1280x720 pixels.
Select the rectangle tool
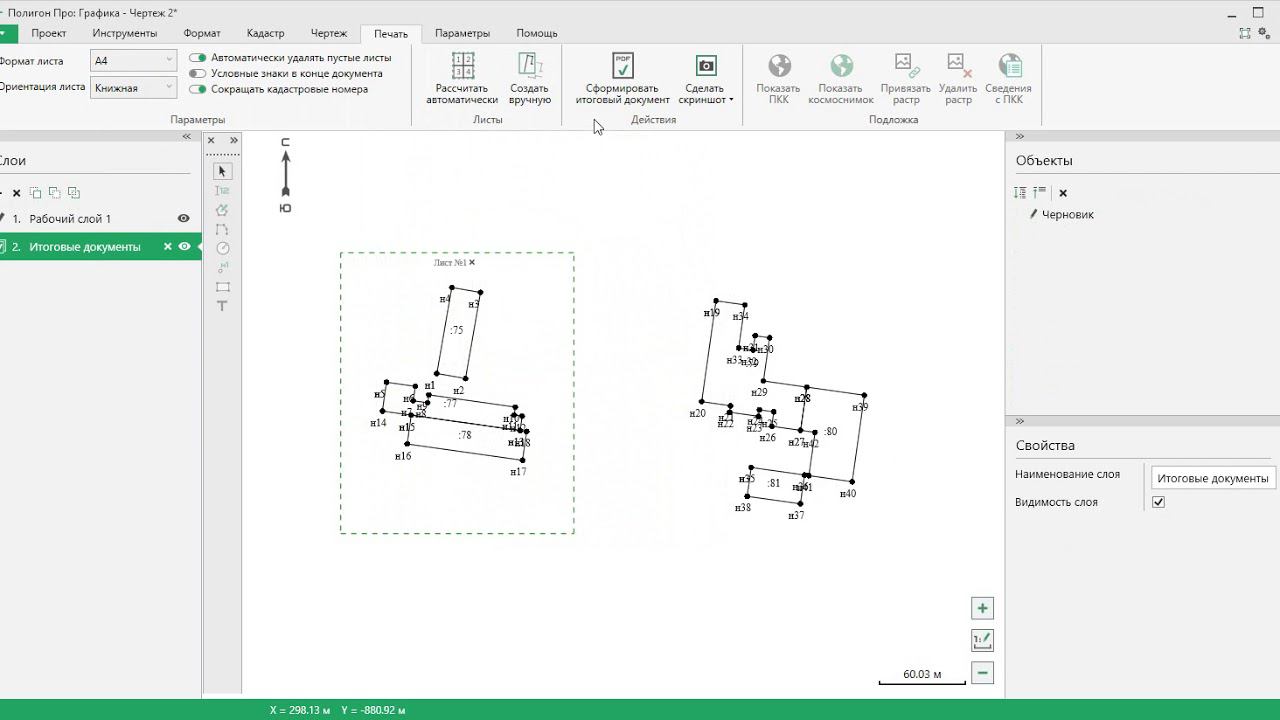click(223, 287)
